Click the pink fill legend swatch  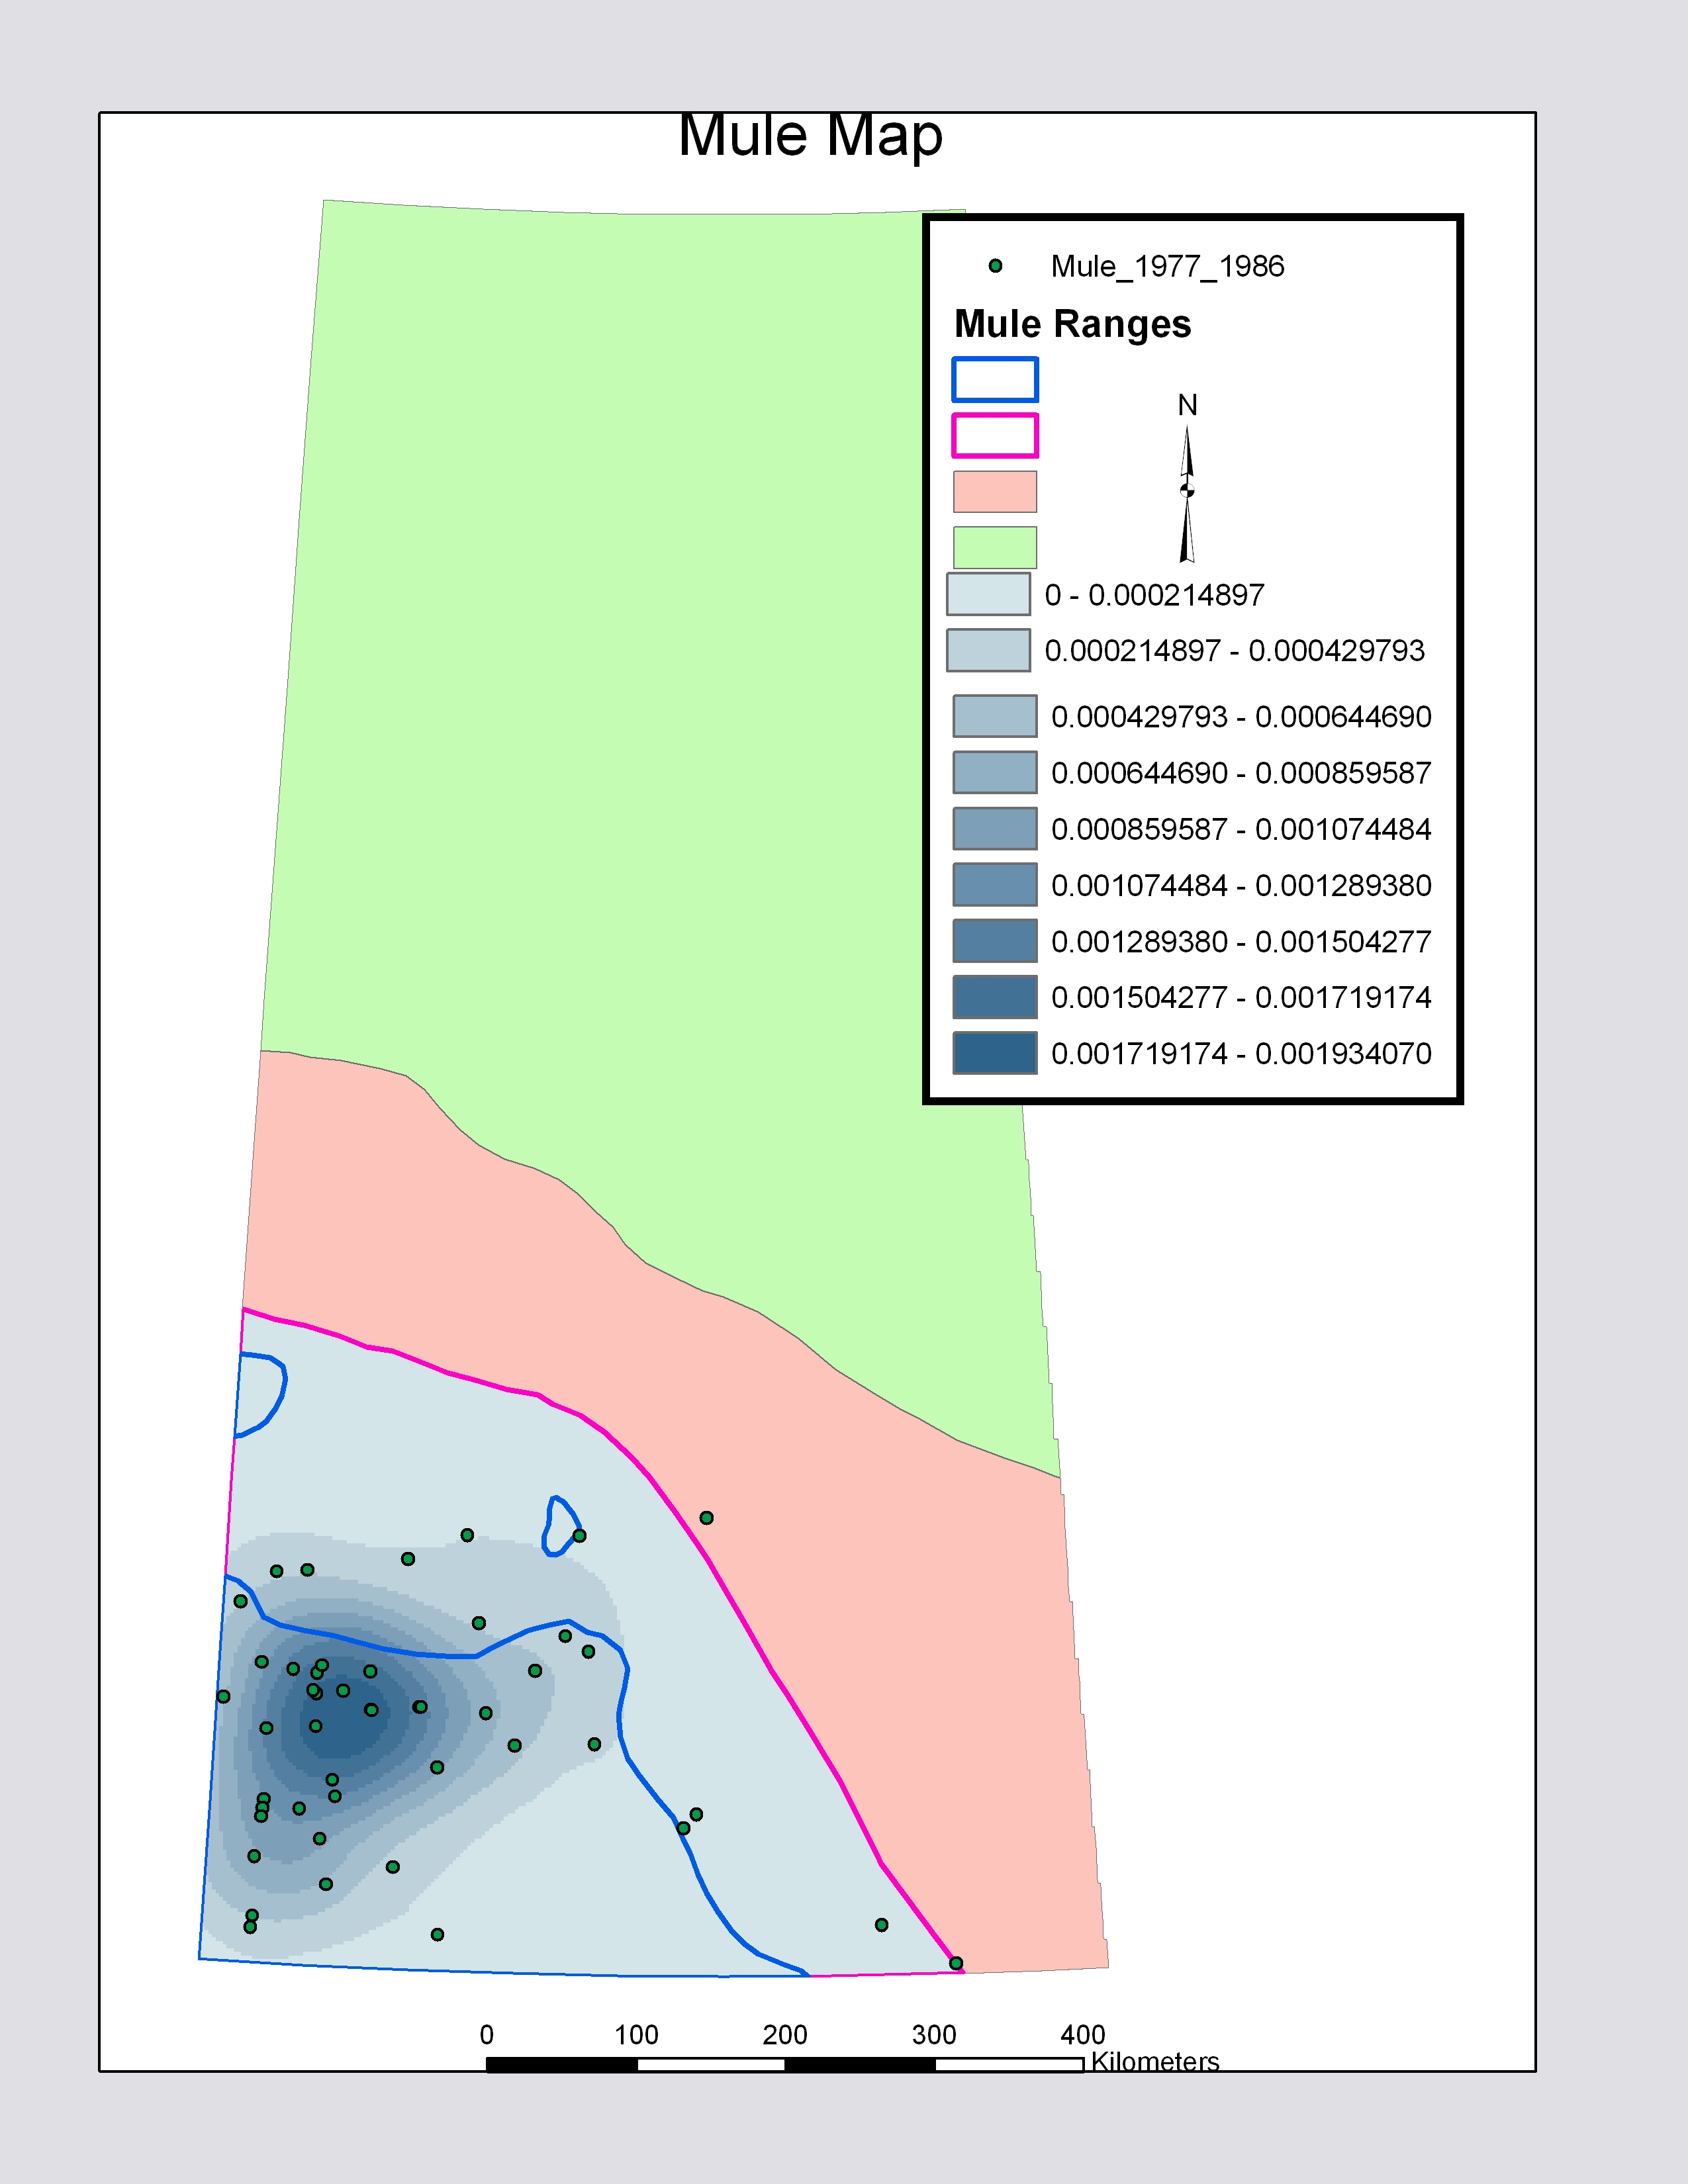point(995,492)
